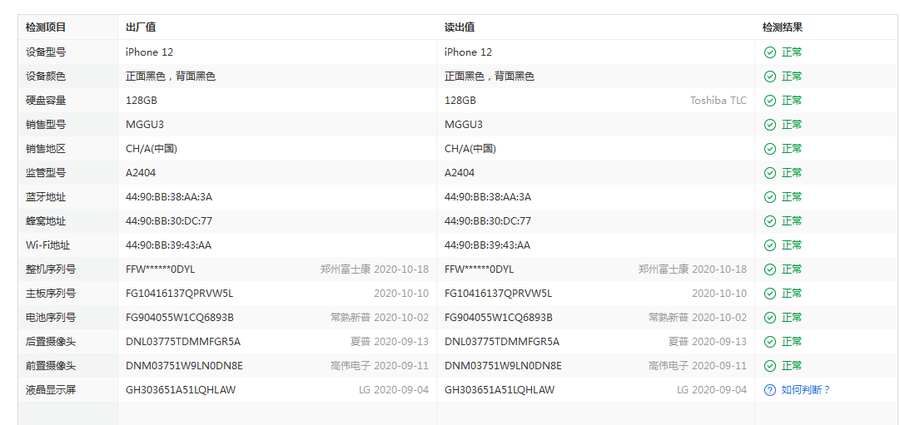Click the 检测结果 column header

[782, 27]
